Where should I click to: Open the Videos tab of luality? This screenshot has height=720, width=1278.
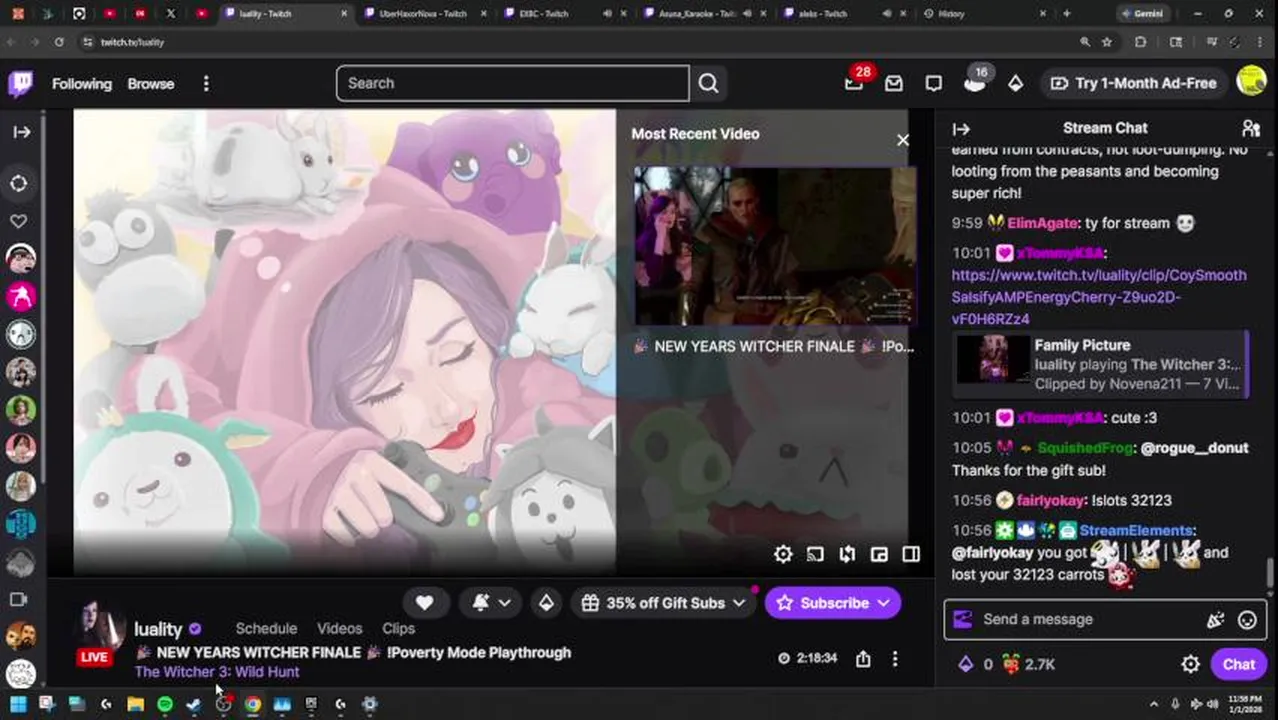[339, 628]
